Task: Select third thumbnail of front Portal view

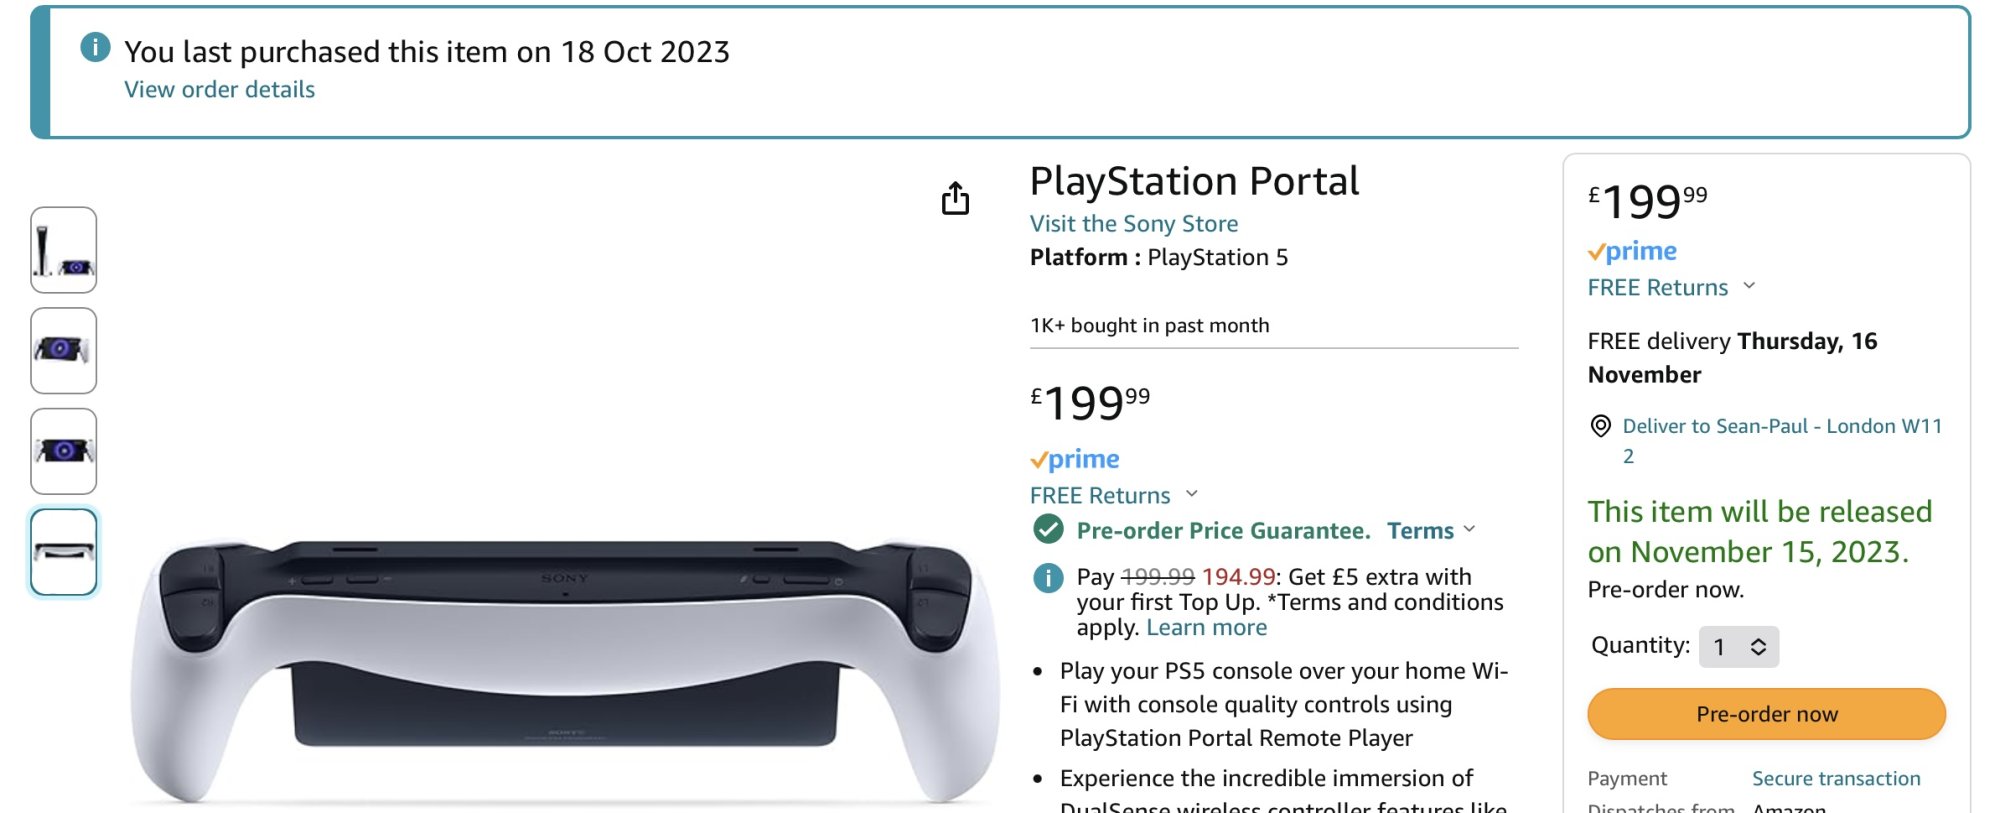Action: tap(64, 451)
